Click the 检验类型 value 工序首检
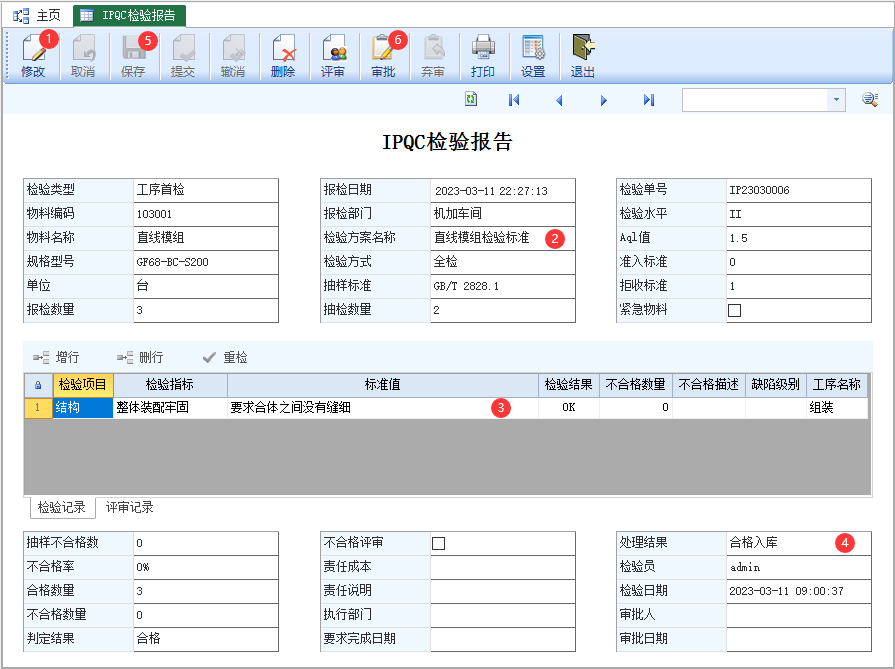This screenshot has height=669, width=895. pyautogui.click(x=205, y=190)
